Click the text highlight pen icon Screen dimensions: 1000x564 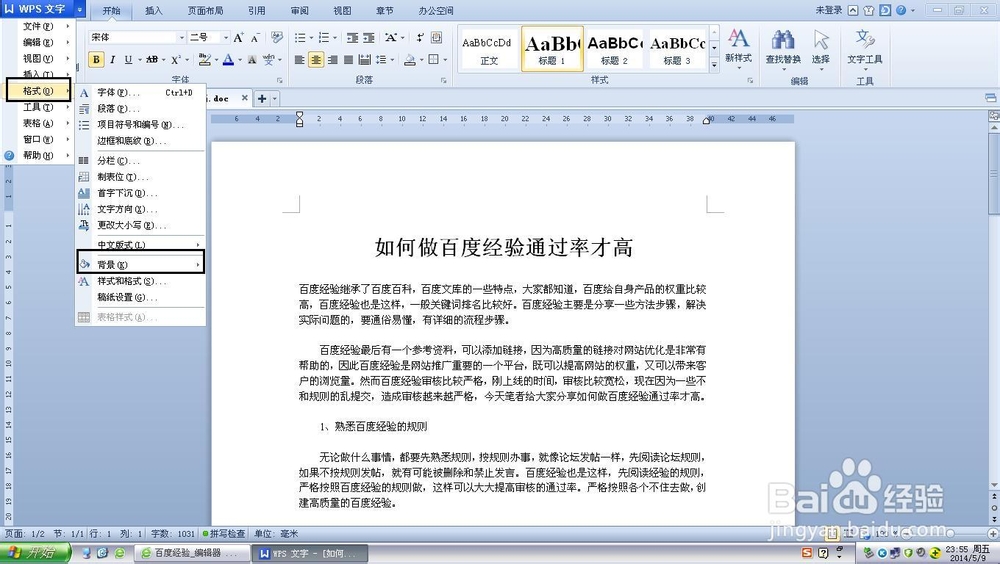tap(204, 59)
